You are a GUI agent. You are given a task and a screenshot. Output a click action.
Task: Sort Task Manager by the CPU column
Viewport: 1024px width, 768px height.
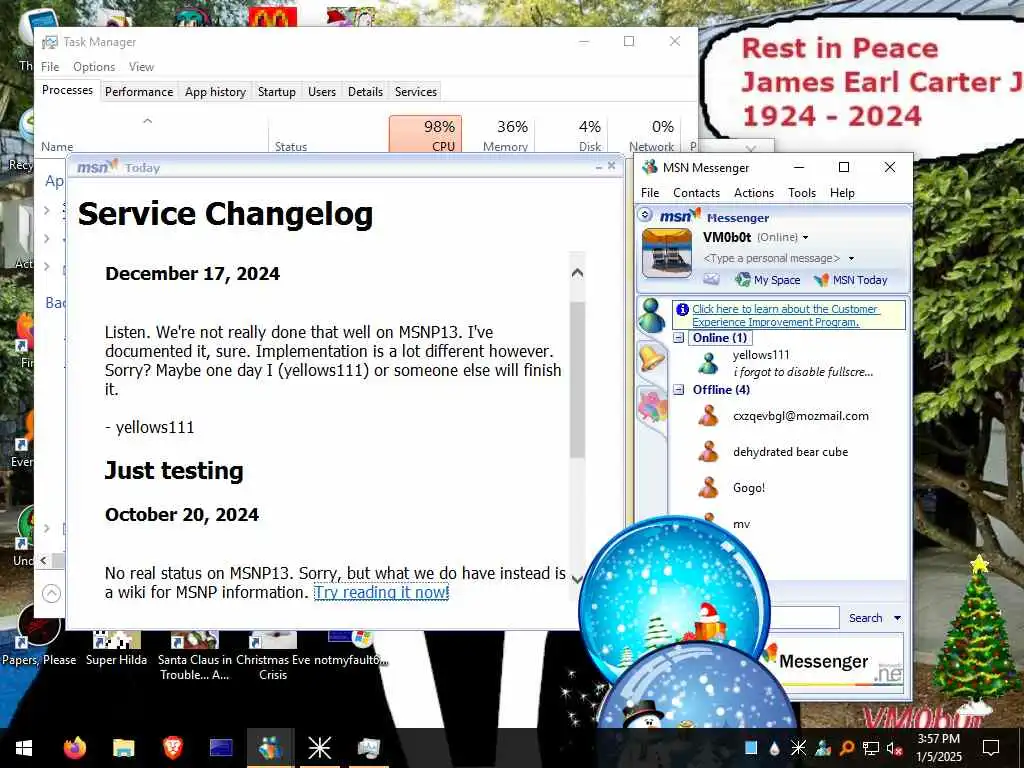tap(425, 135)
